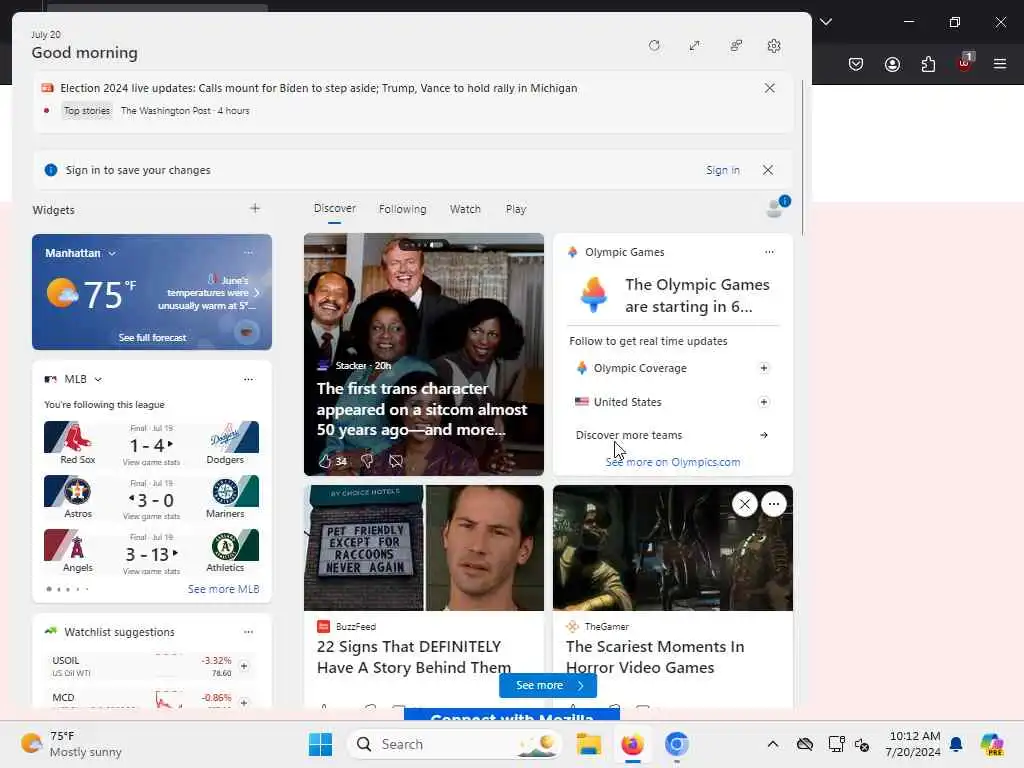Open widgets settings gear
This screenshot has width=1024, height=768.
(x=774, y=46)
